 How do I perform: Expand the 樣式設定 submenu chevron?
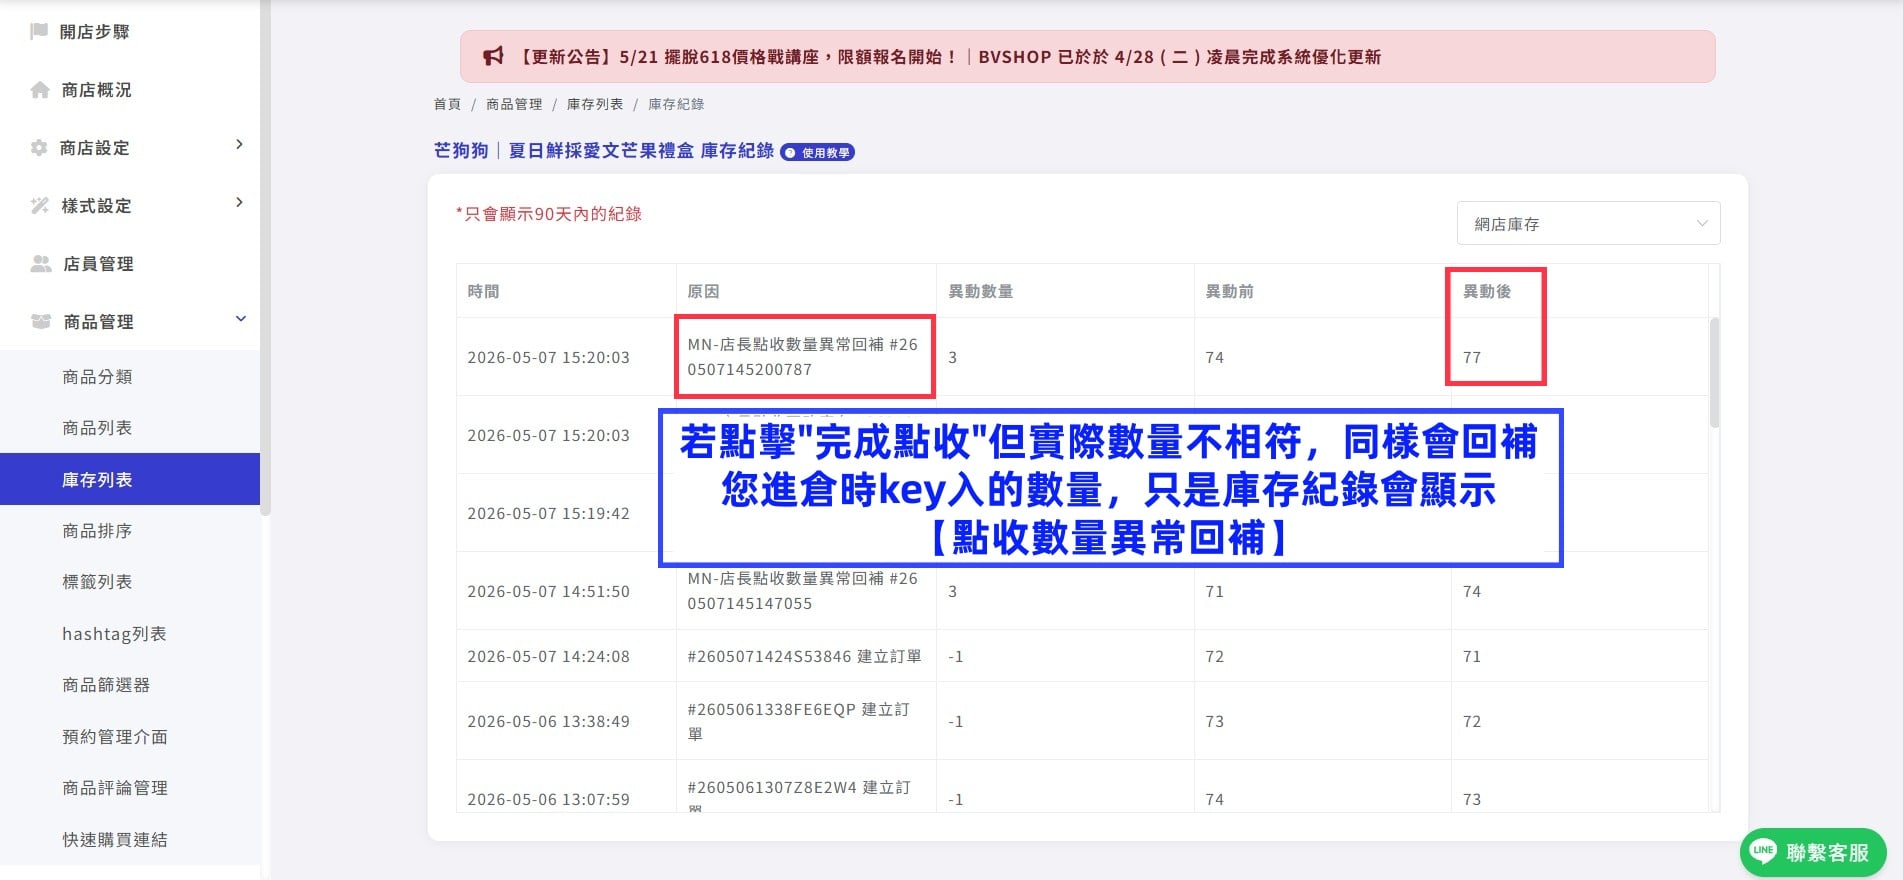[x=239, y=203]
